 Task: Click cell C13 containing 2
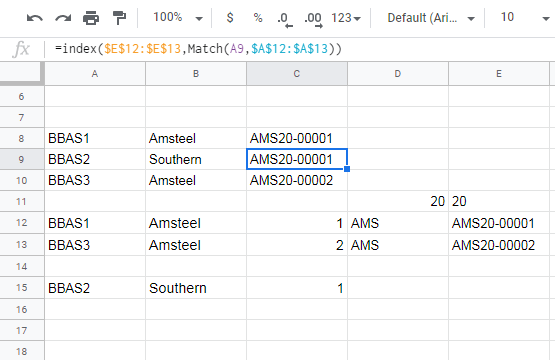[x=297, y=245]
